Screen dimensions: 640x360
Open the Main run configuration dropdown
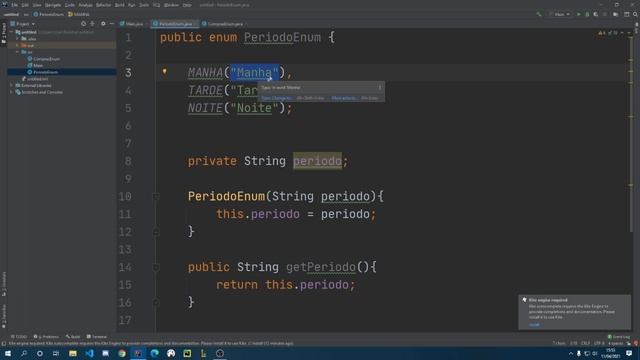(560, 14)
